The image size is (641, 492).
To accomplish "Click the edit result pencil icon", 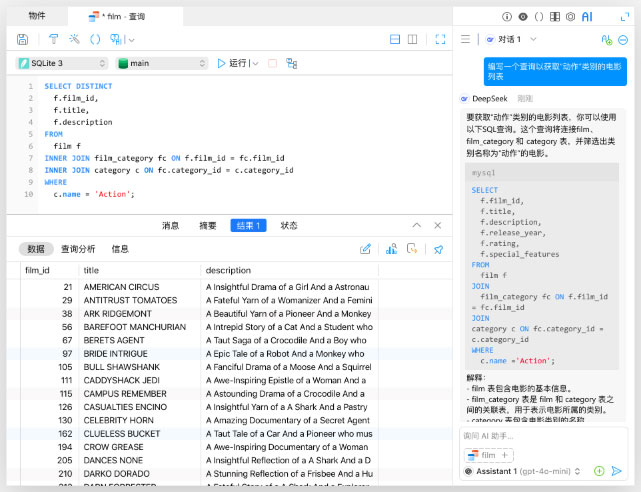I will coord(365,249).
